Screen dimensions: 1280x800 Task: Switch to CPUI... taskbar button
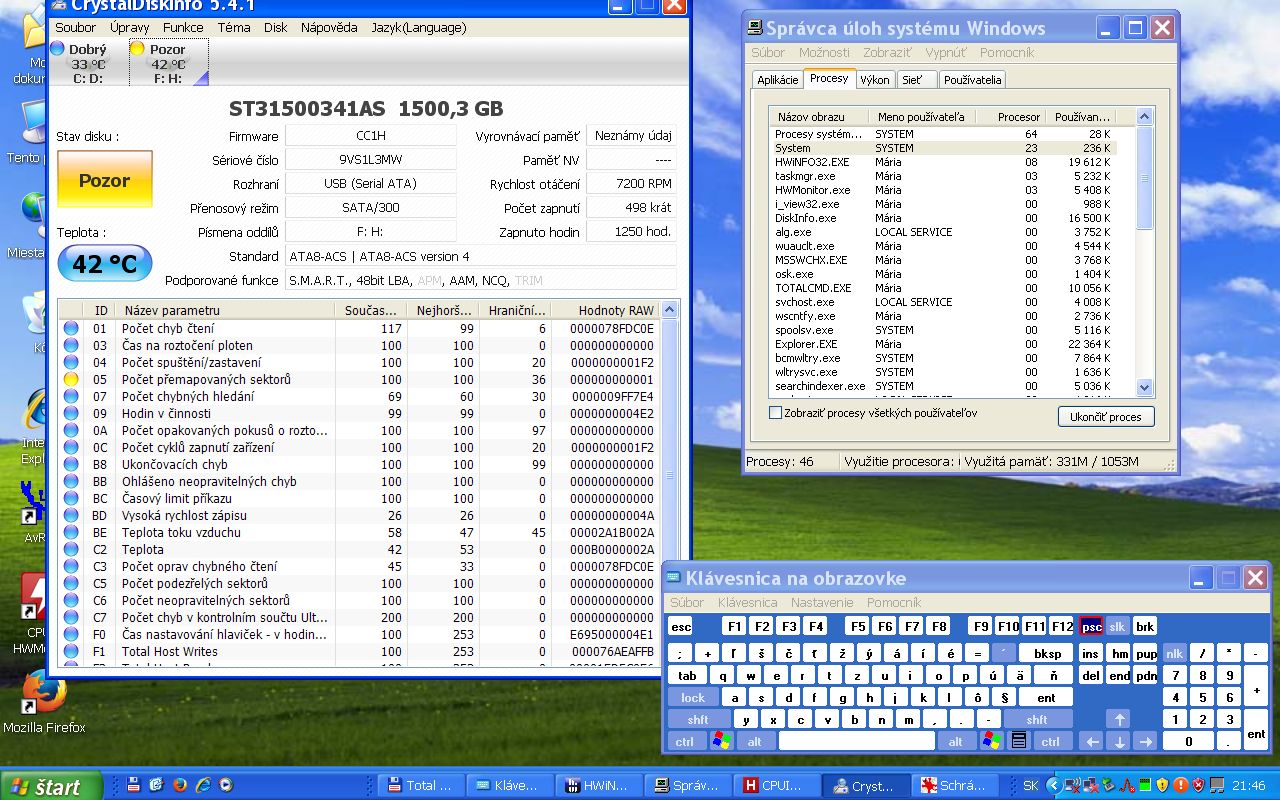776,785
